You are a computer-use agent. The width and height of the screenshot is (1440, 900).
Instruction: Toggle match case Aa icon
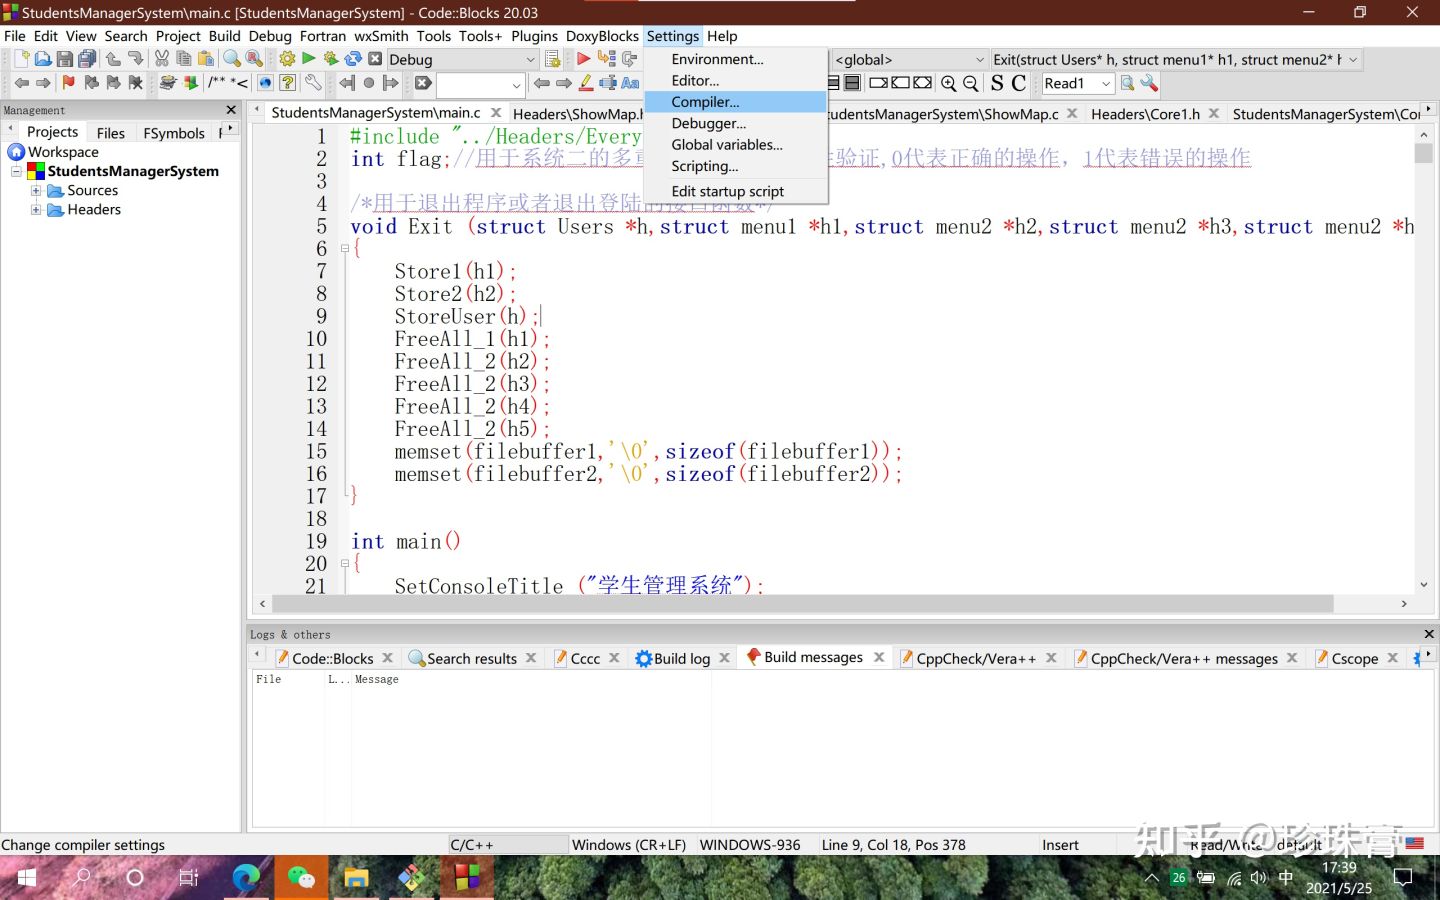point(630,83)
